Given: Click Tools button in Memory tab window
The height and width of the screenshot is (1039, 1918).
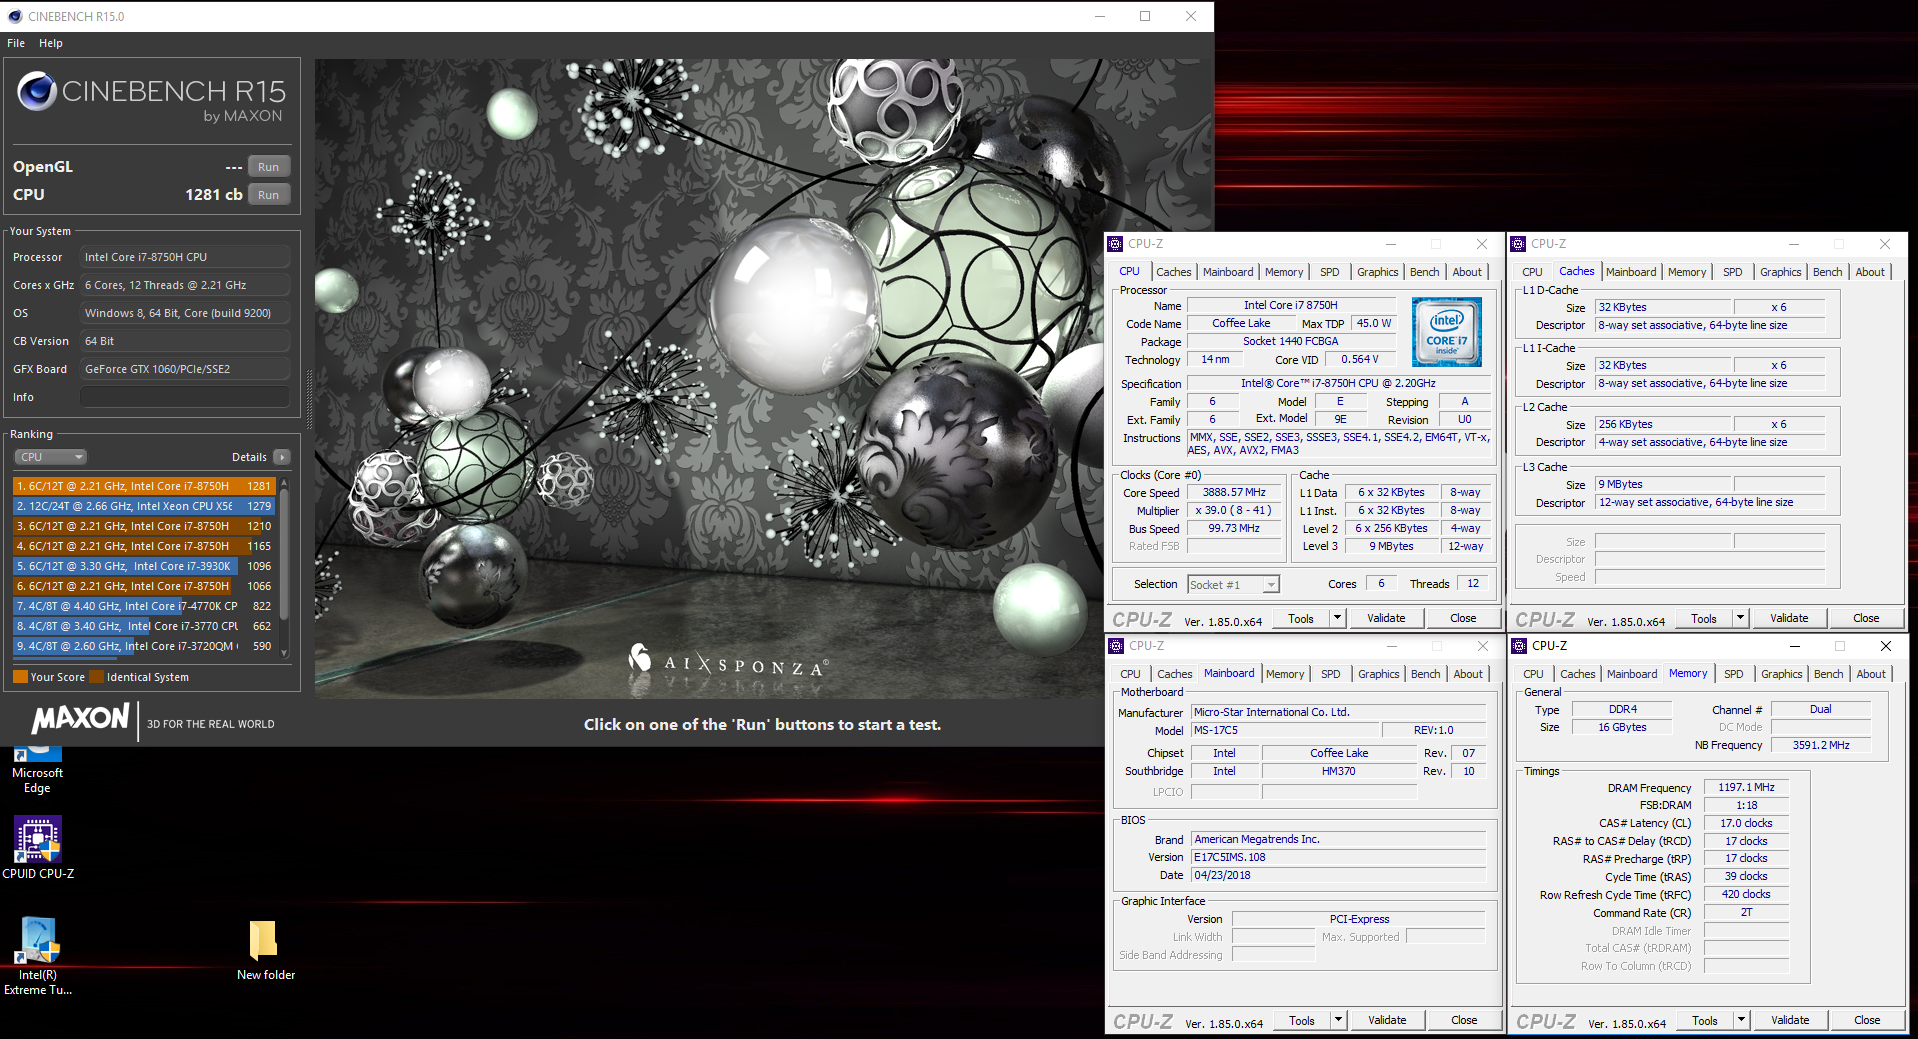Looking at the screenshot, I should (1705, 1020).
